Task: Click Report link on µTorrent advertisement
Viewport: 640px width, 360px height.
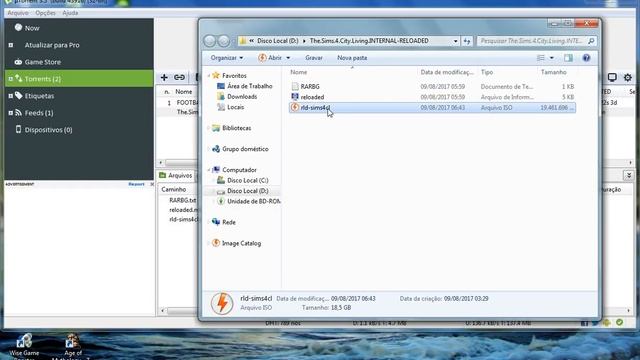Action: click(x=136, y=184)
